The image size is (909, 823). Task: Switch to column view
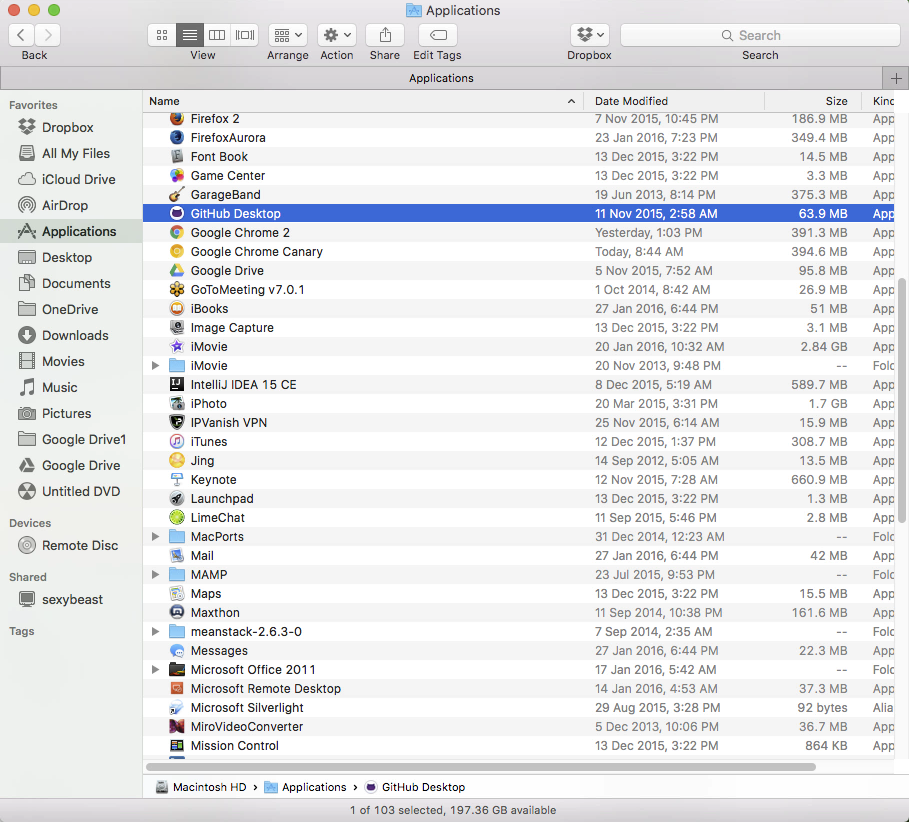tap(217, 35)
